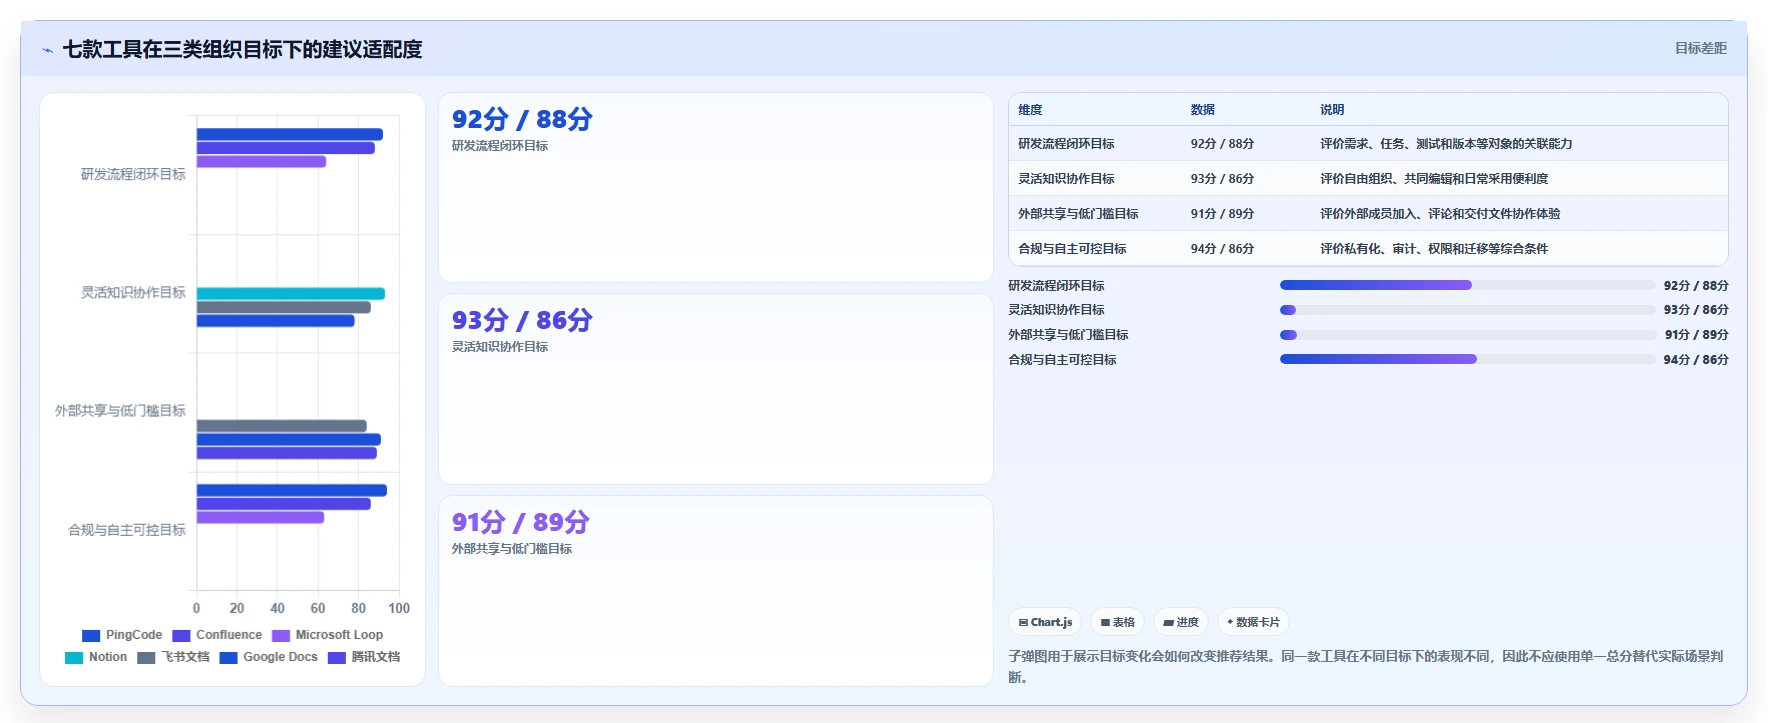Open the 93分 / 86分 data card
1768x723 pixels.
tap(716, 389)
